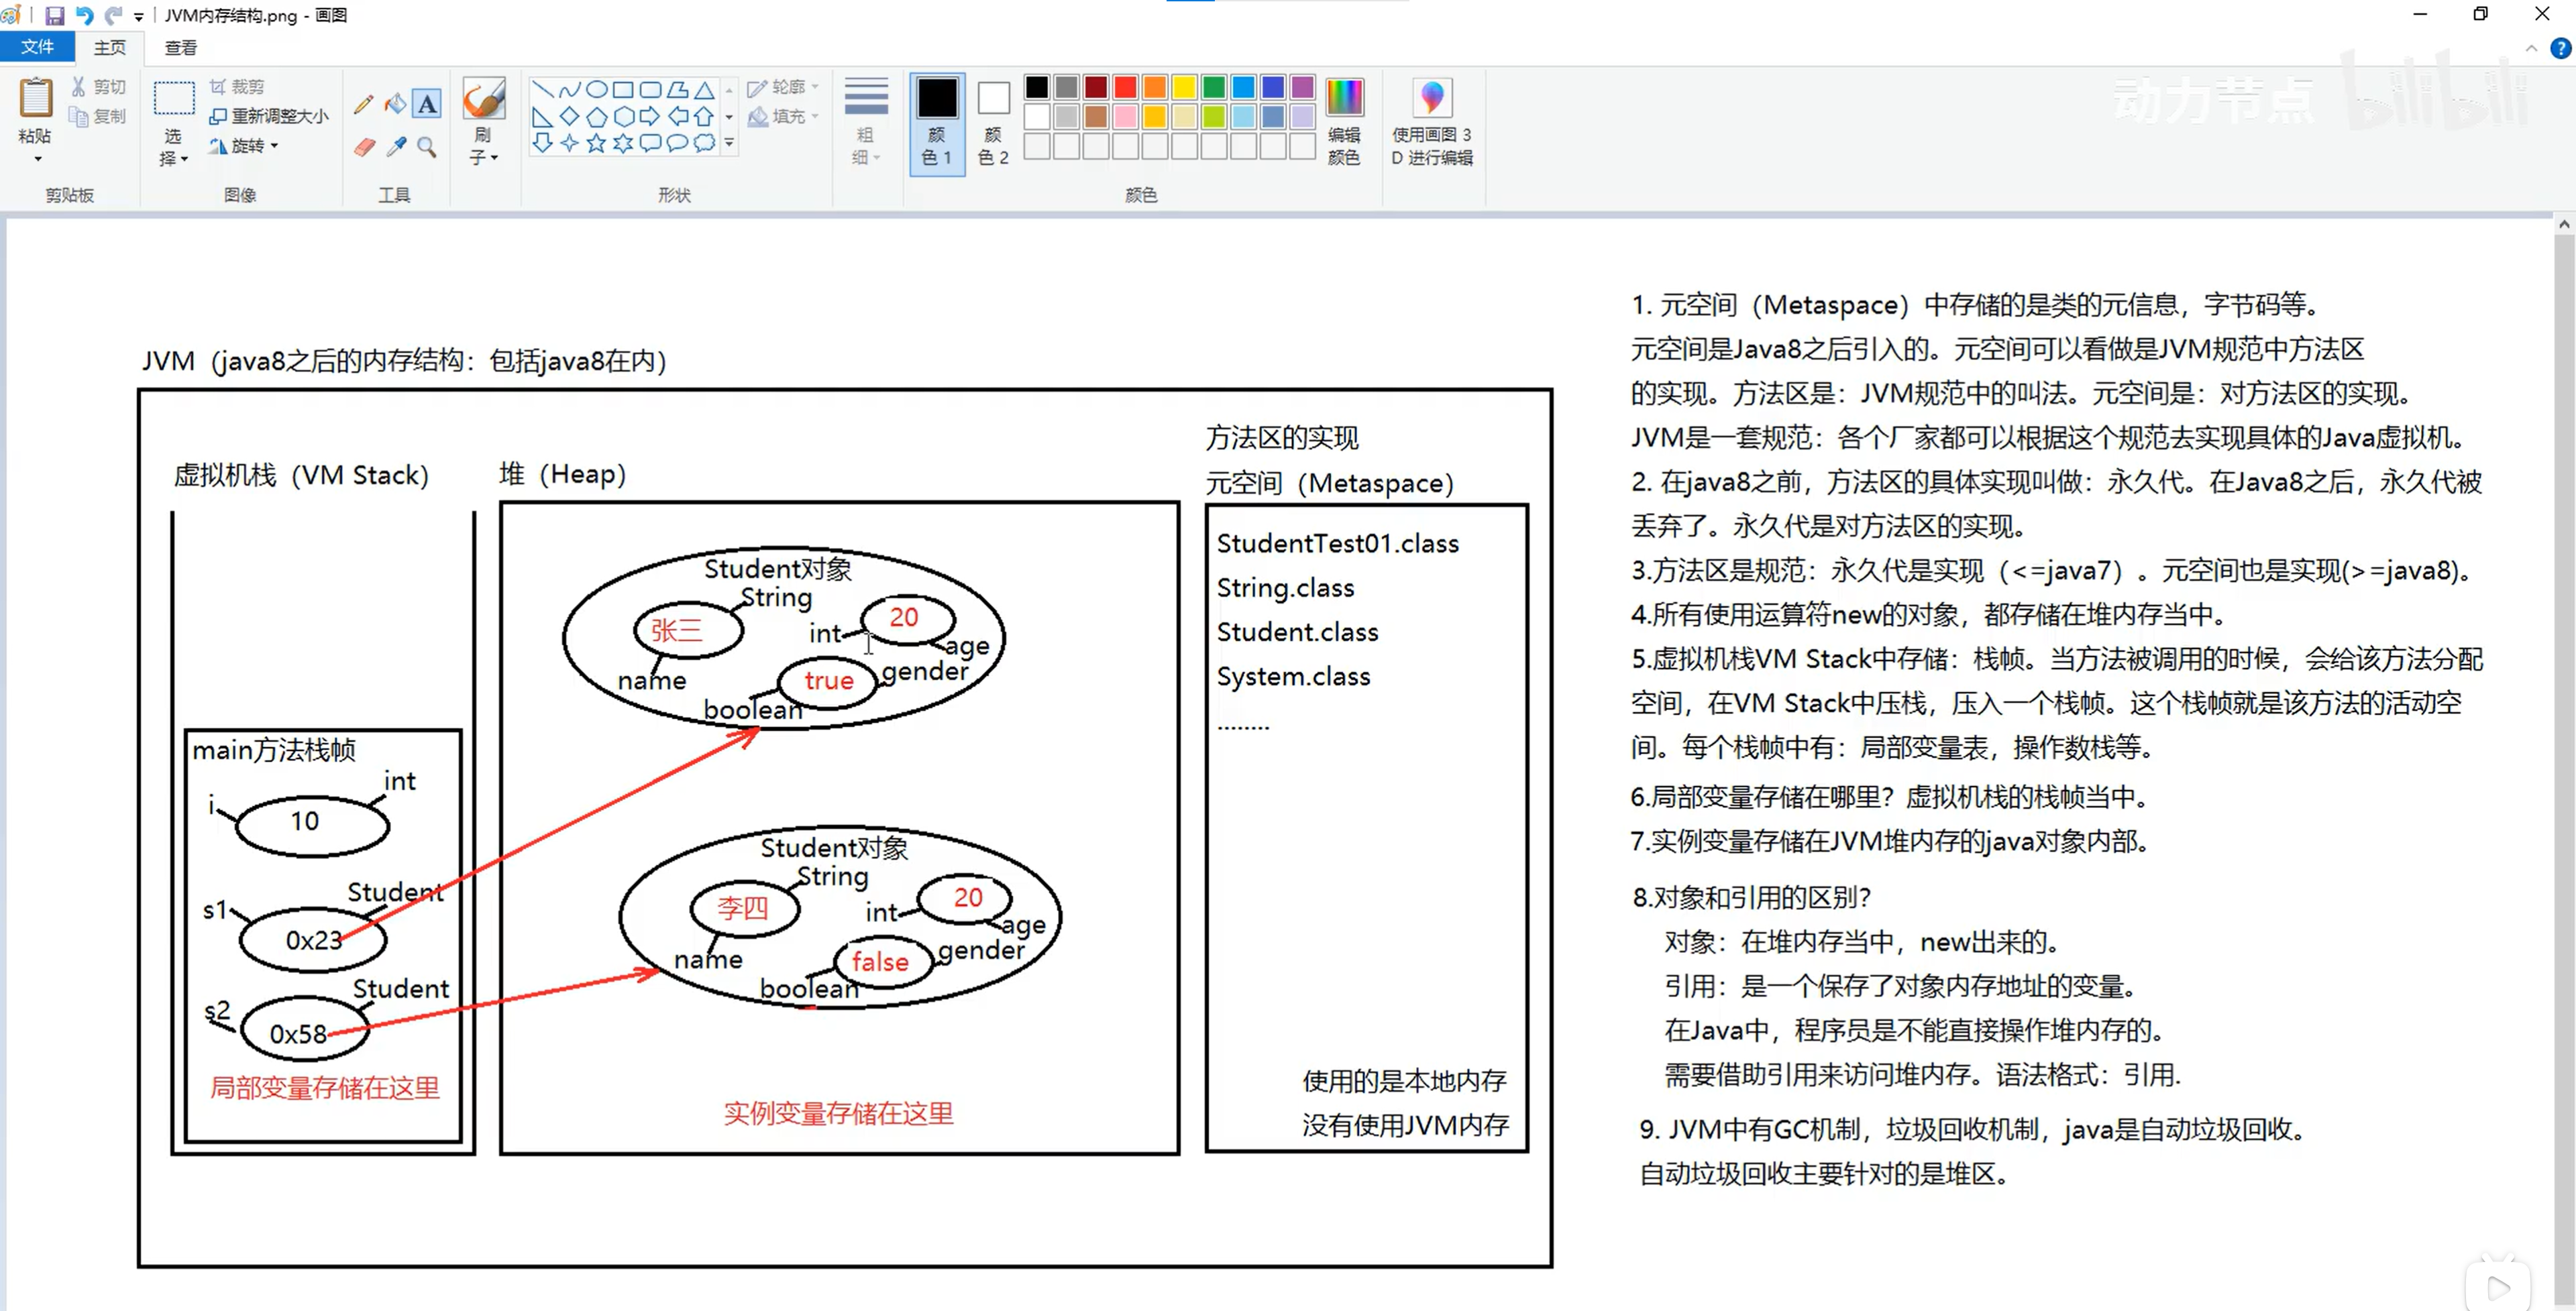The width and height of the screenshot is (2576, 1311).
Task: Select the Magnifier tool
Action: [427, 147]
